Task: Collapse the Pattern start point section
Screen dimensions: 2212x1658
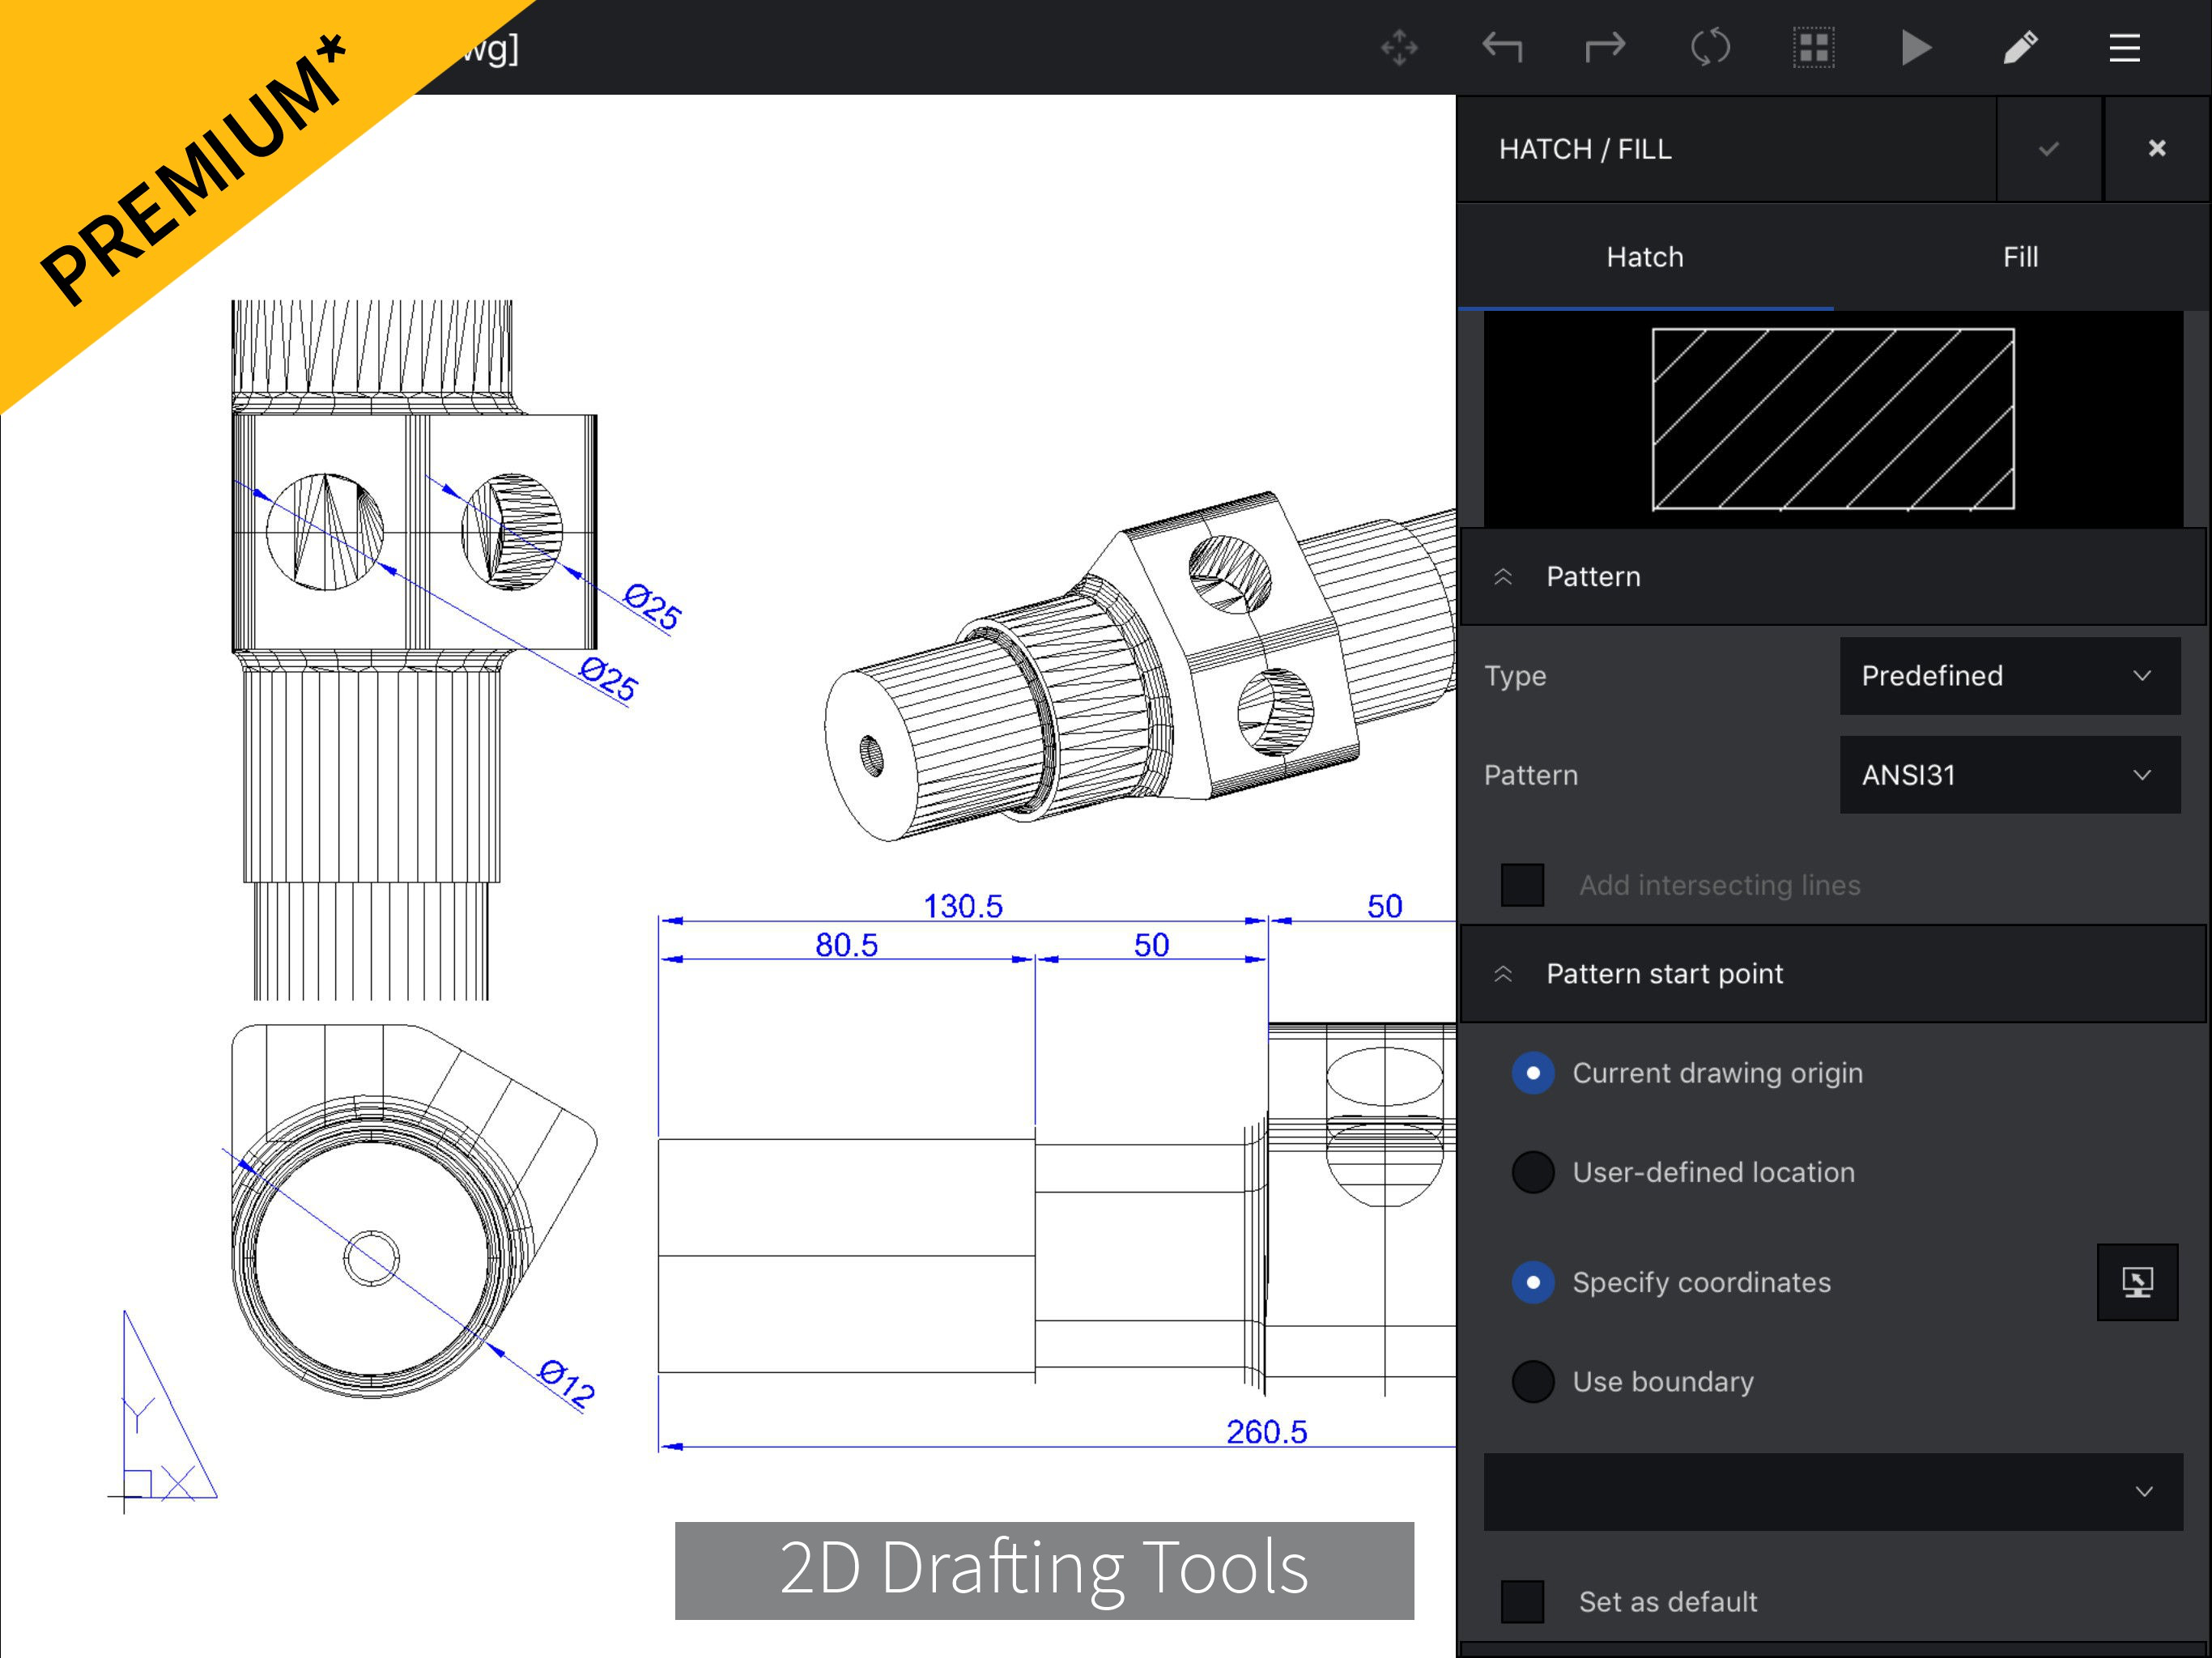Action: [1503, 974]
